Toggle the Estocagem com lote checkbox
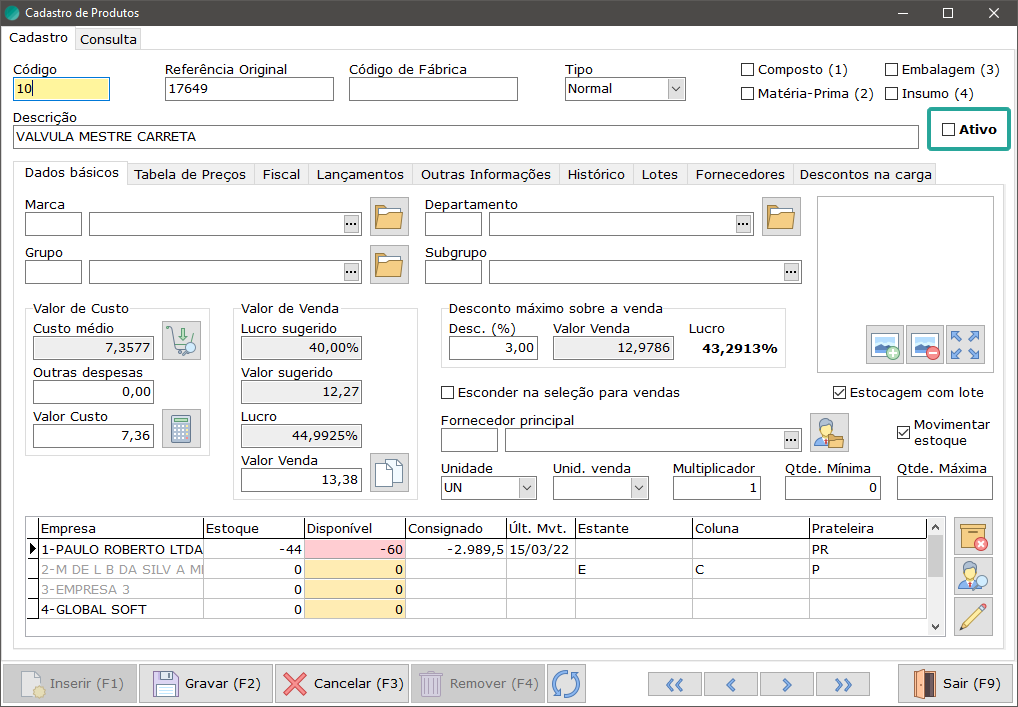 [x=839, y=393]
